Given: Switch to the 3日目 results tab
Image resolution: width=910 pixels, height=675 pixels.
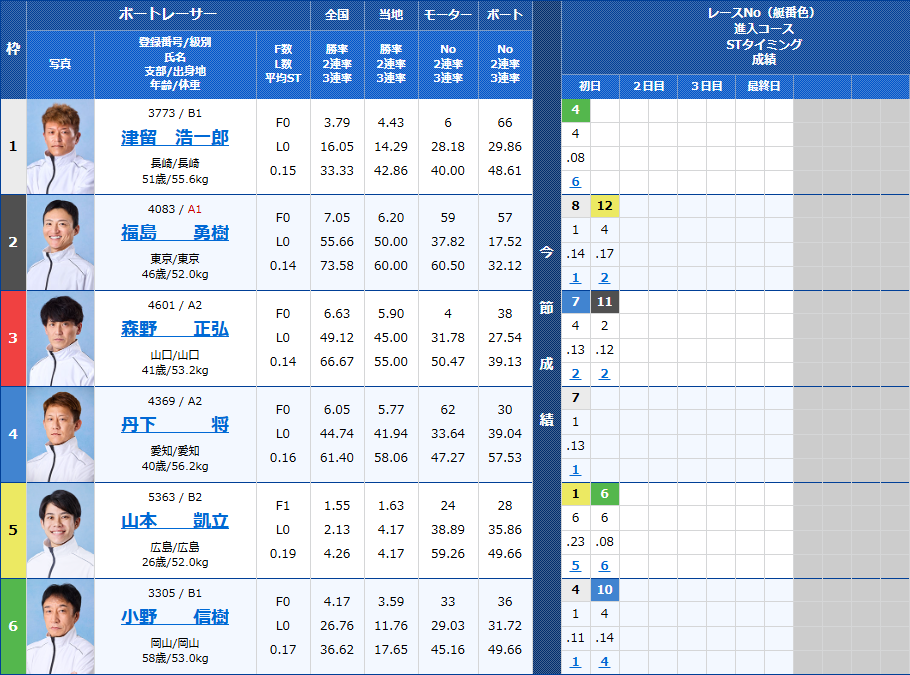Looking at the screenshot, I should click(x=708, y=86).
